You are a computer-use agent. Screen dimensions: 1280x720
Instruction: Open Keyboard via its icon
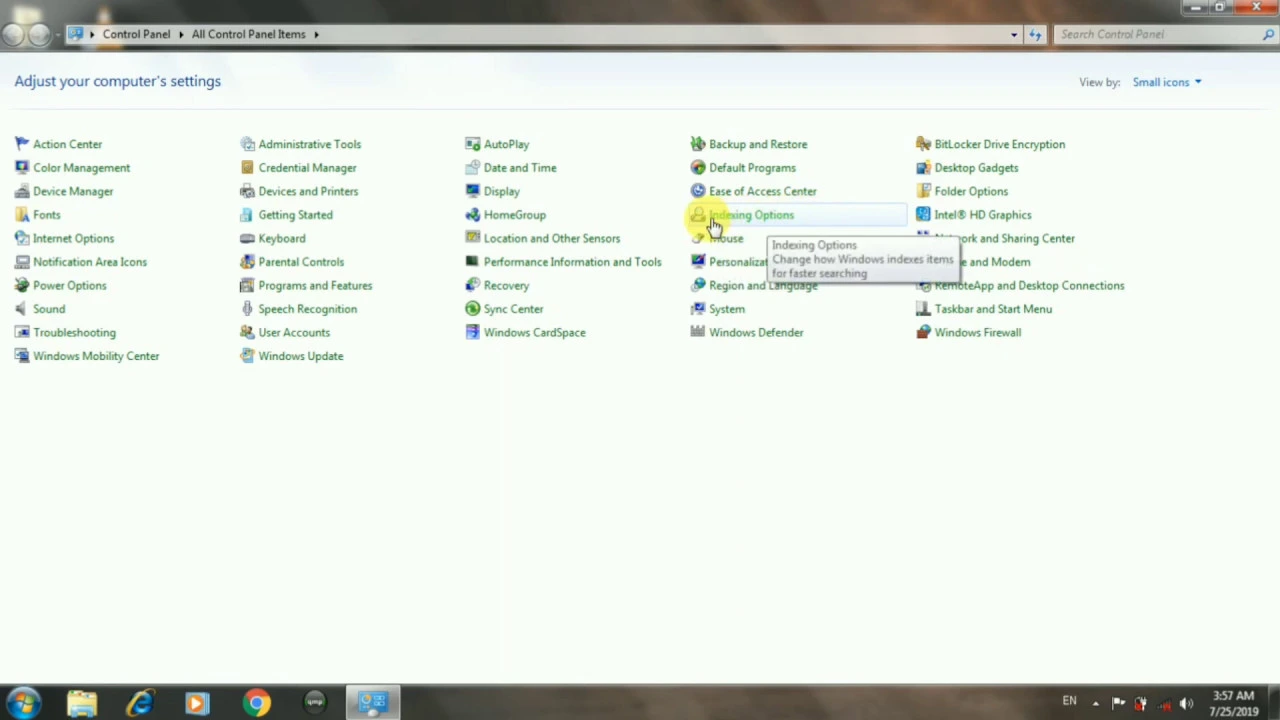pyautogui.click(x=247, y=238)
